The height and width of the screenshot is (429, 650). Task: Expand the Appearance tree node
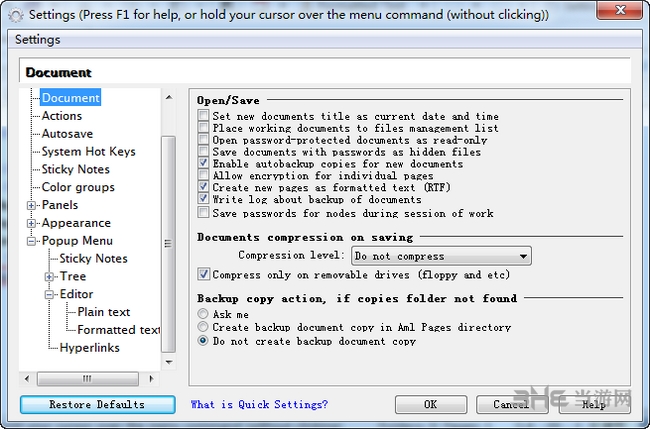pyautogui.click(x=31, y=223)
